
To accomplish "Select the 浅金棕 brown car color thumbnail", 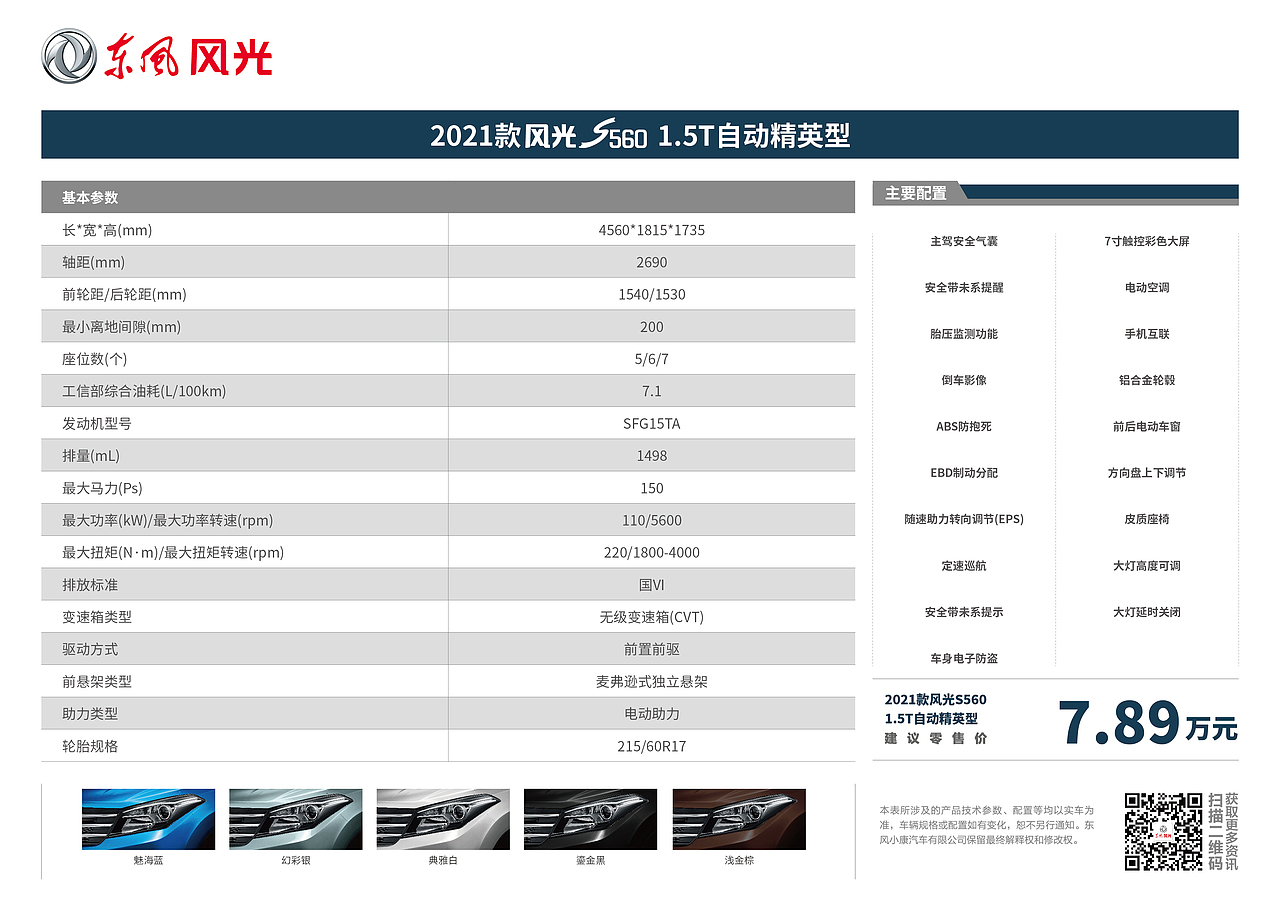I will 739,819.
